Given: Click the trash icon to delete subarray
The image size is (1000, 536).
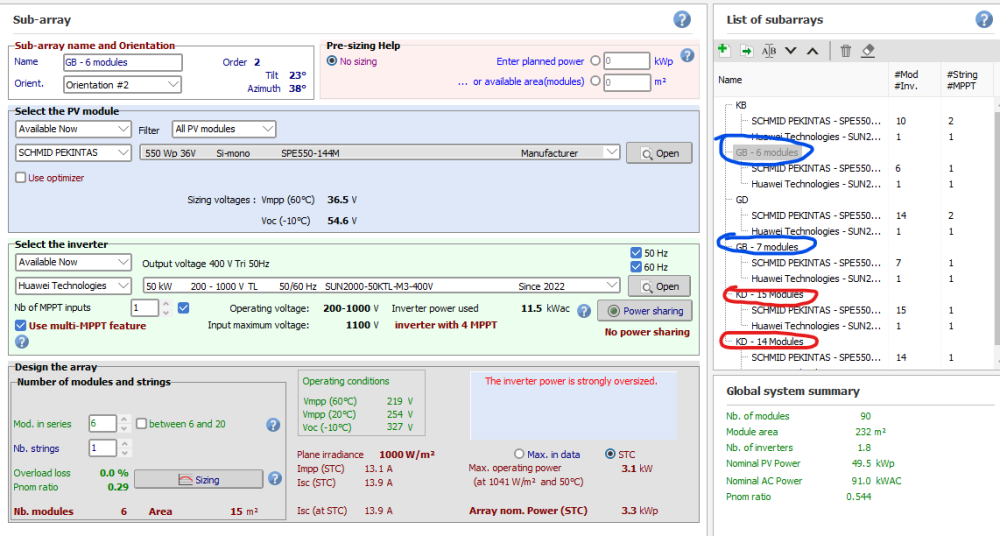Looking at the screenshot, I should coord(845,50).
